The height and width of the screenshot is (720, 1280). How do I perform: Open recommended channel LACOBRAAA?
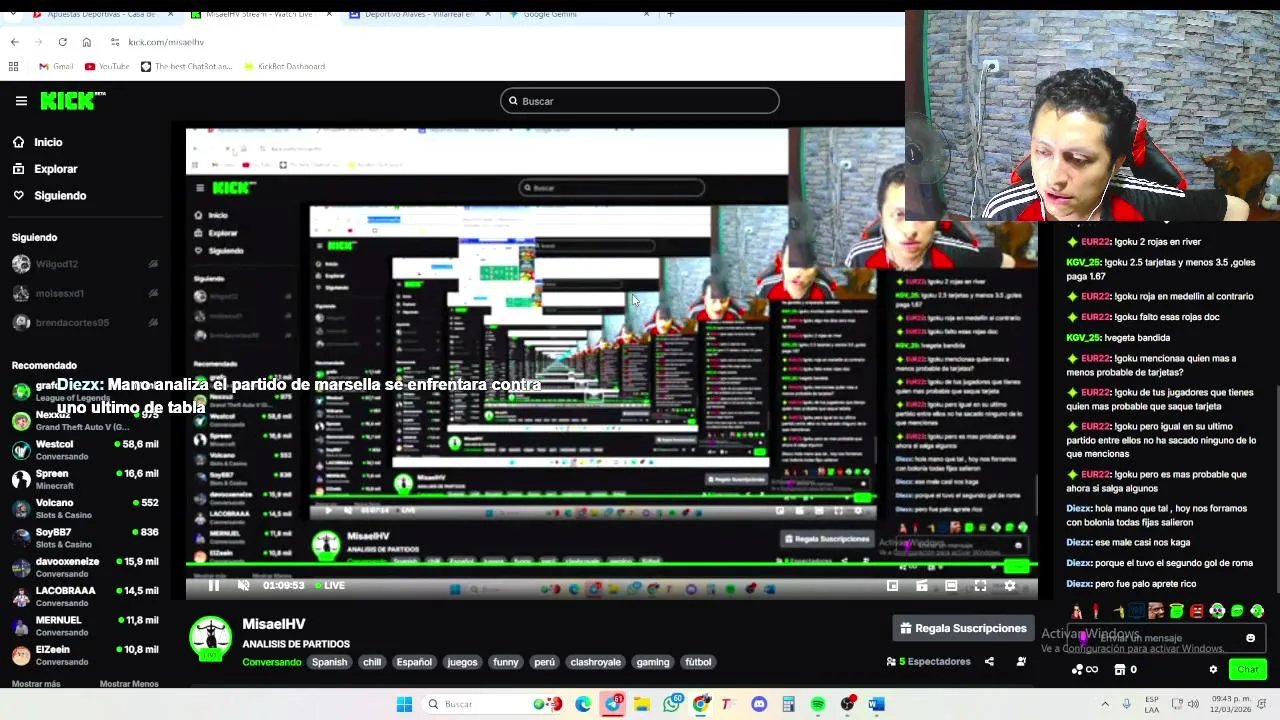85,596
